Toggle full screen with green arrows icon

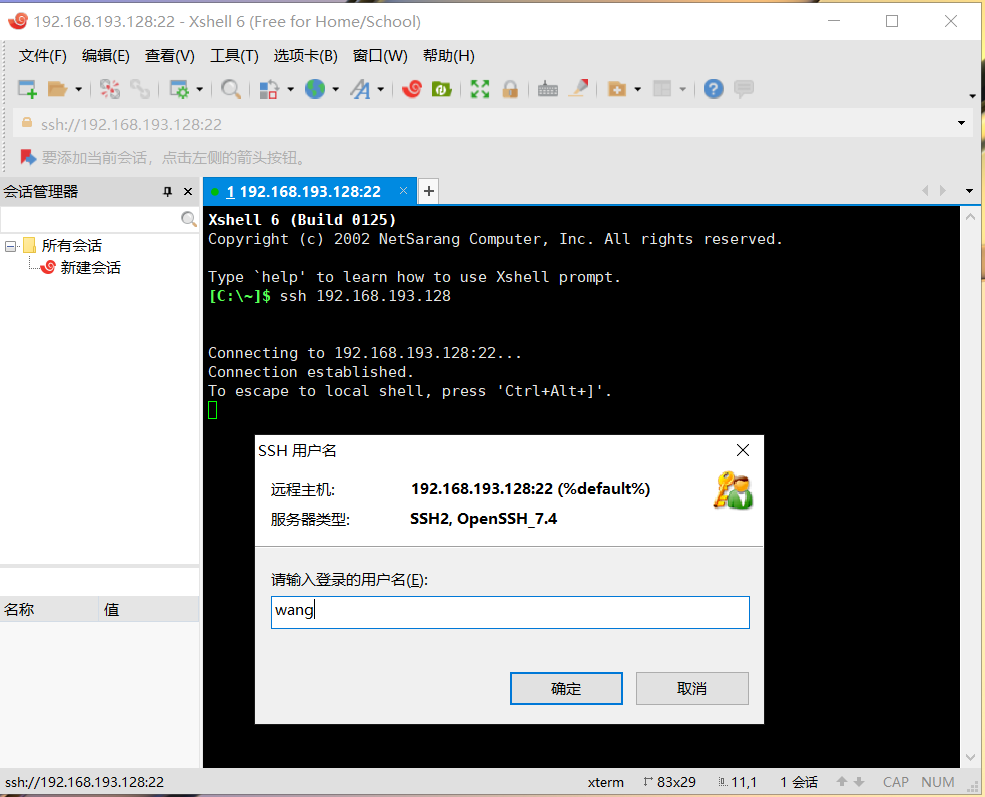click(x=480, y=89)
